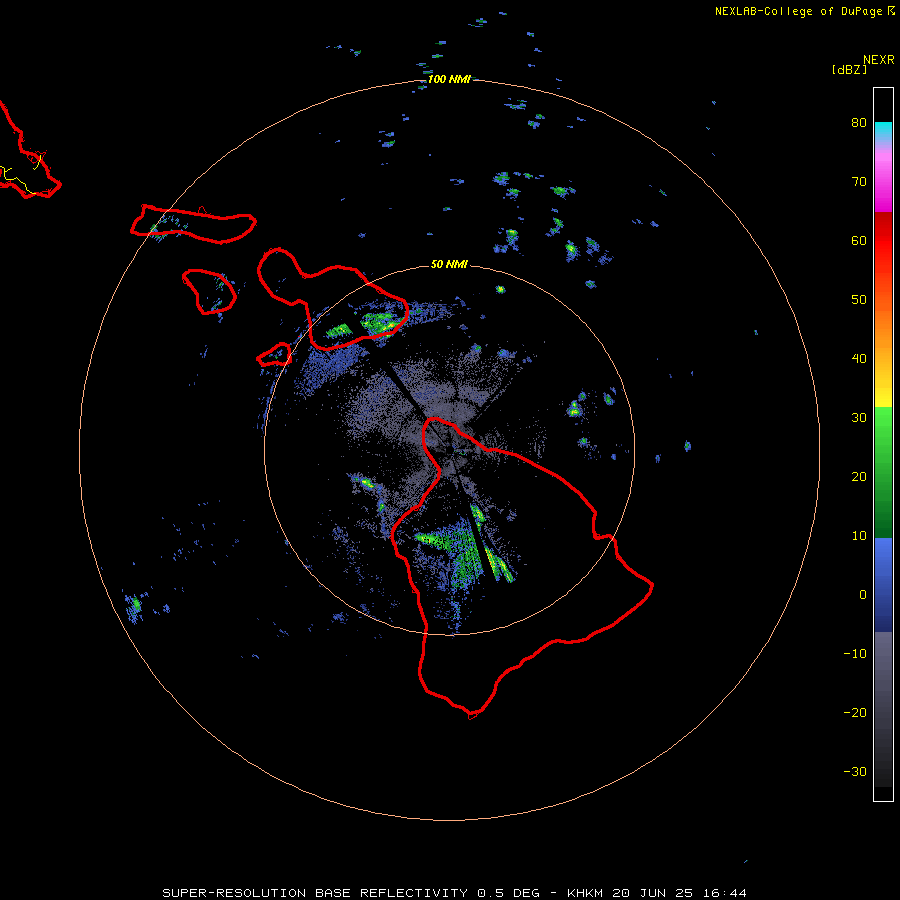Click the 50 NMI range ring label
900x900 pixels.
tap(449, 264)
